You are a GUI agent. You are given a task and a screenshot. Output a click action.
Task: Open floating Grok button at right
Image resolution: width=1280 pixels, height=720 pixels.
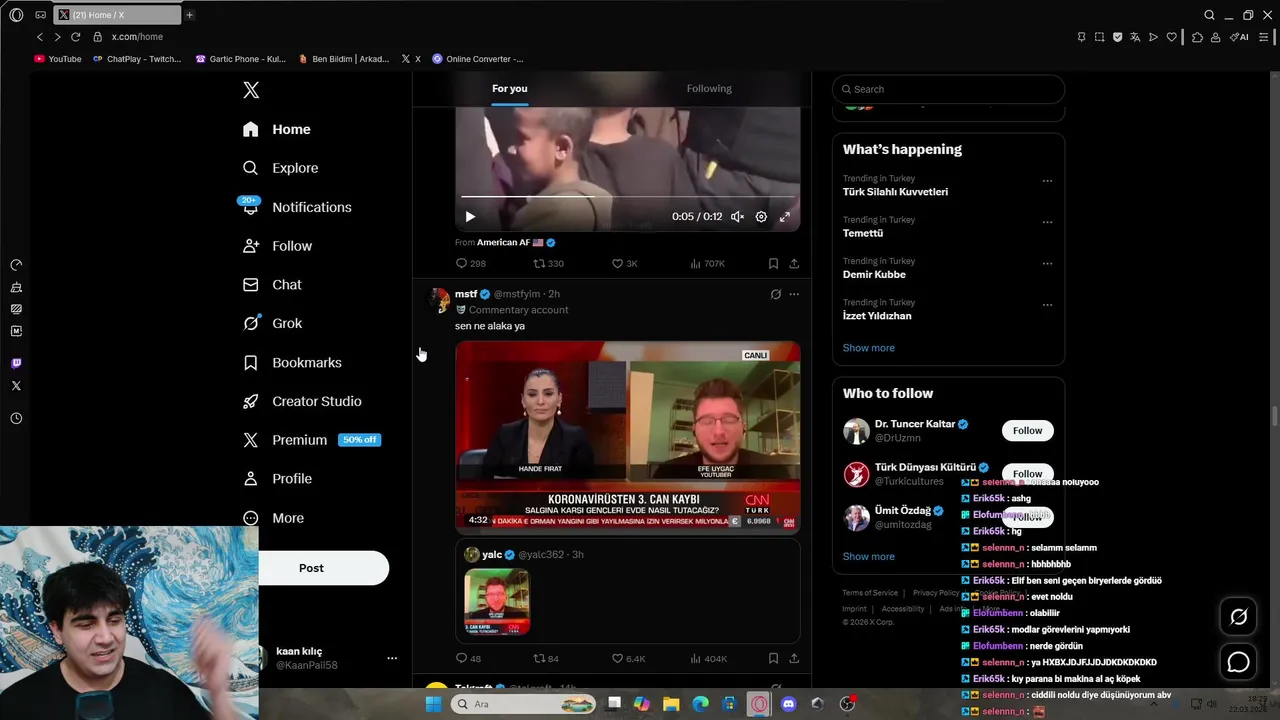tap(1238, 617)
